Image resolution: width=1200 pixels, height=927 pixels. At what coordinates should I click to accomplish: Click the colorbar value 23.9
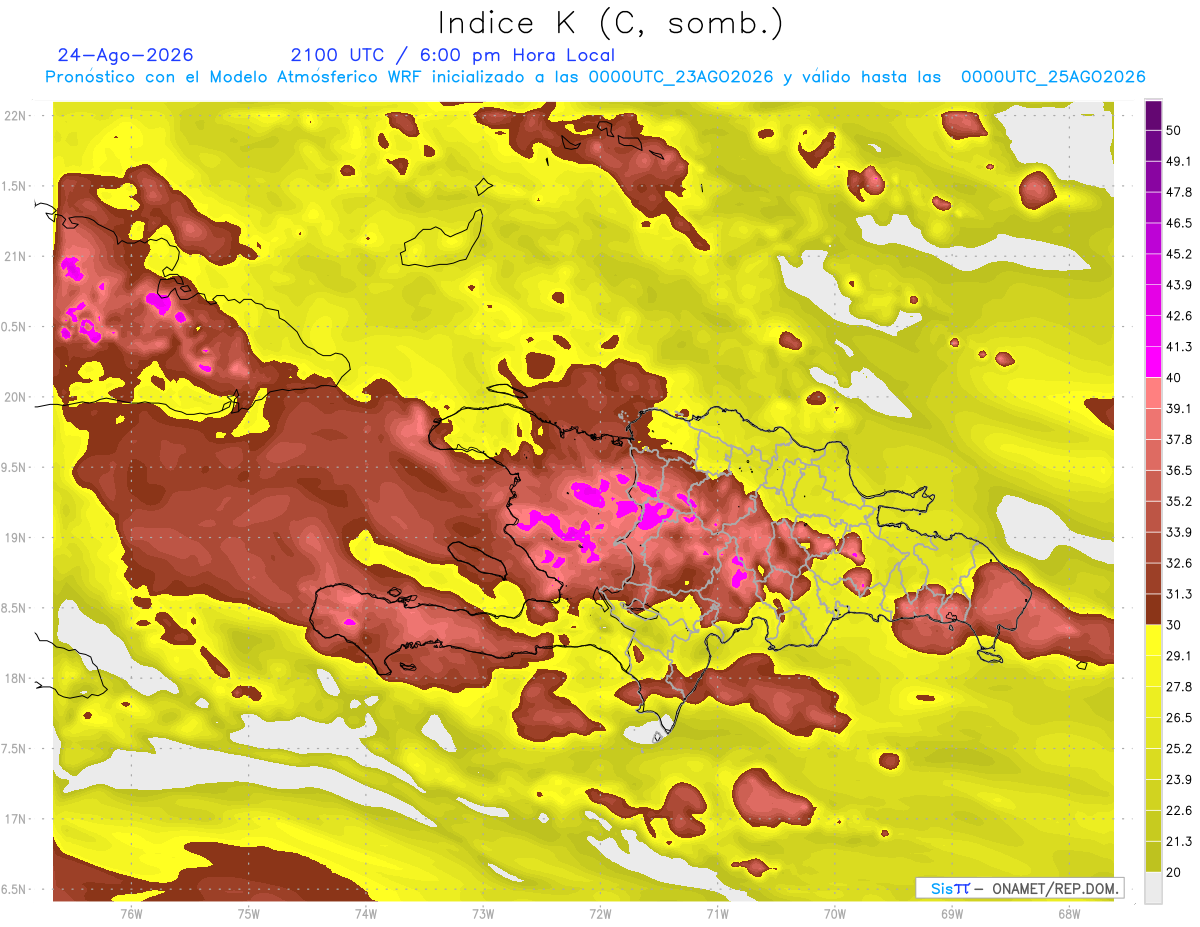pos(1179,779)
